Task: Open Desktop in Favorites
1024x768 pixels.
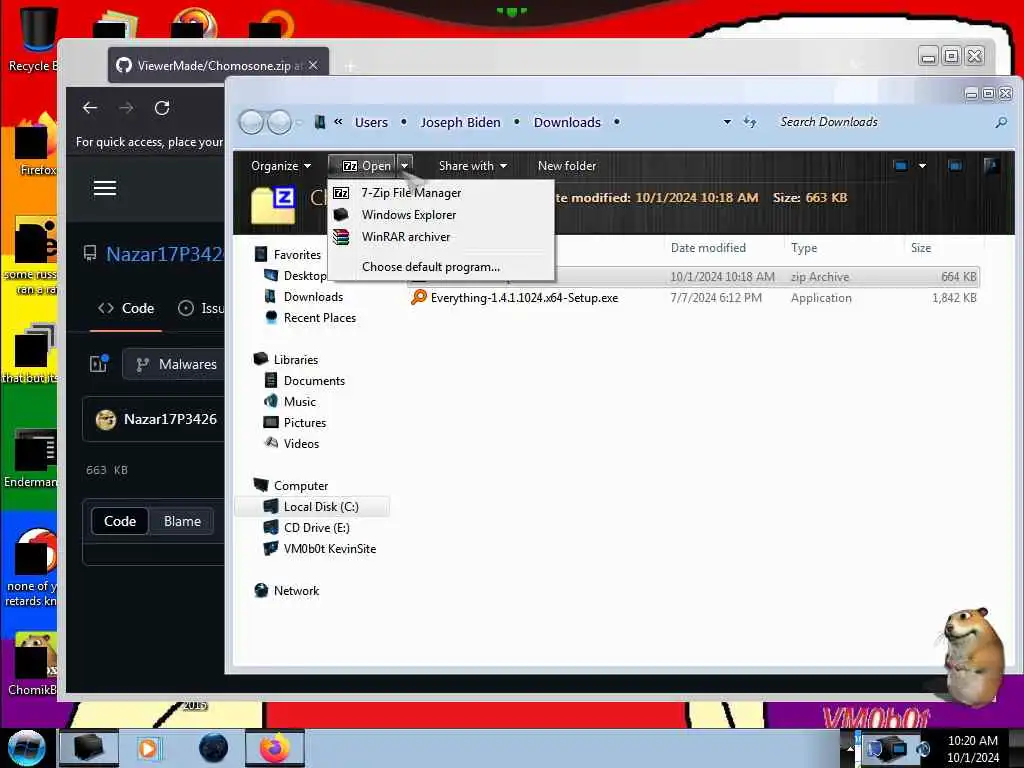Action: coord(304,276)
